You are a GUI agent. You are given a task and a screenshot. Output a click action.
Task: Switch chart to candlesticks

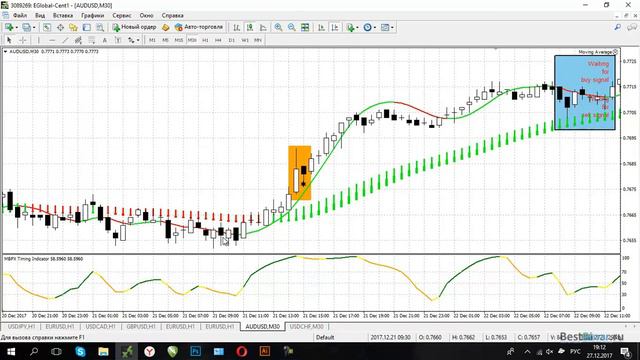[x=250, y=27]
